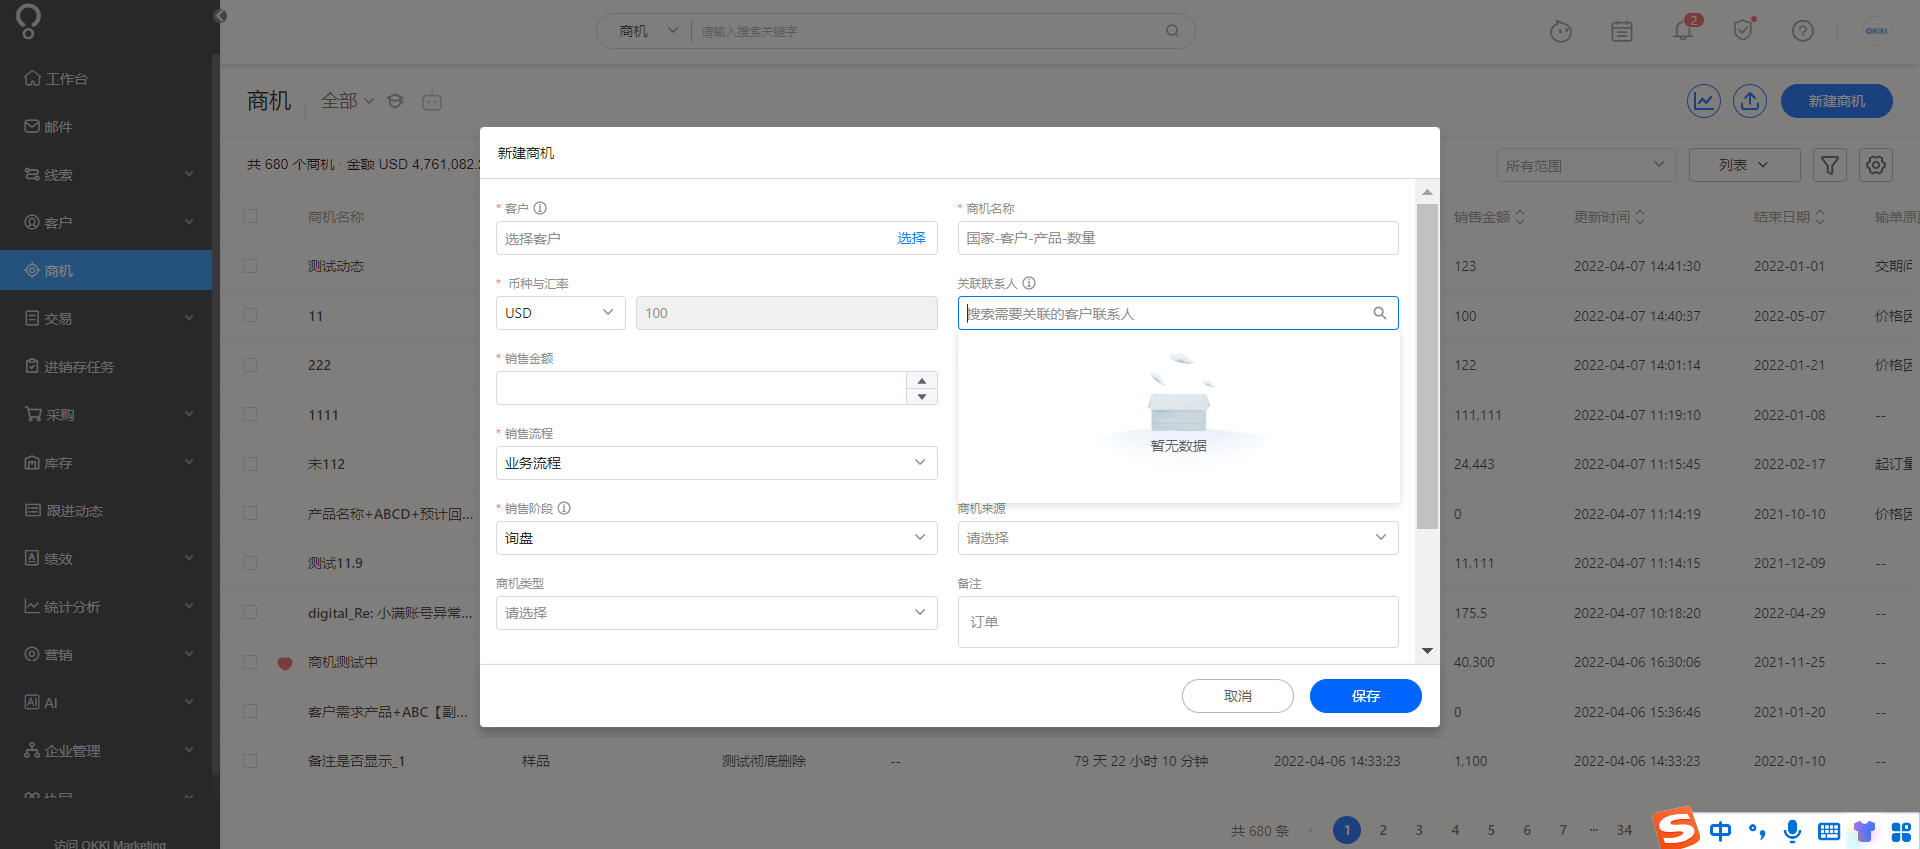The width and height of the screenshot is (1920, 849).
Task: Open the help question mark icon
Action: [x=1803, y=31]
